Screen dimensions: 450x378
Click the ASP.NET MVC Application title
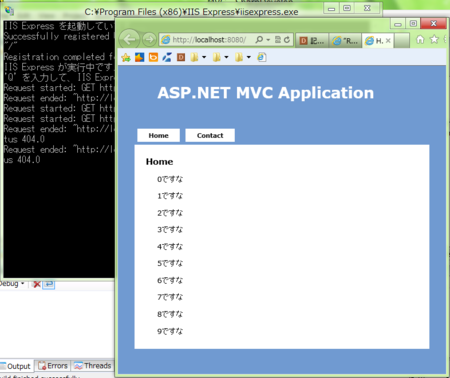click(x=266, y=93)
